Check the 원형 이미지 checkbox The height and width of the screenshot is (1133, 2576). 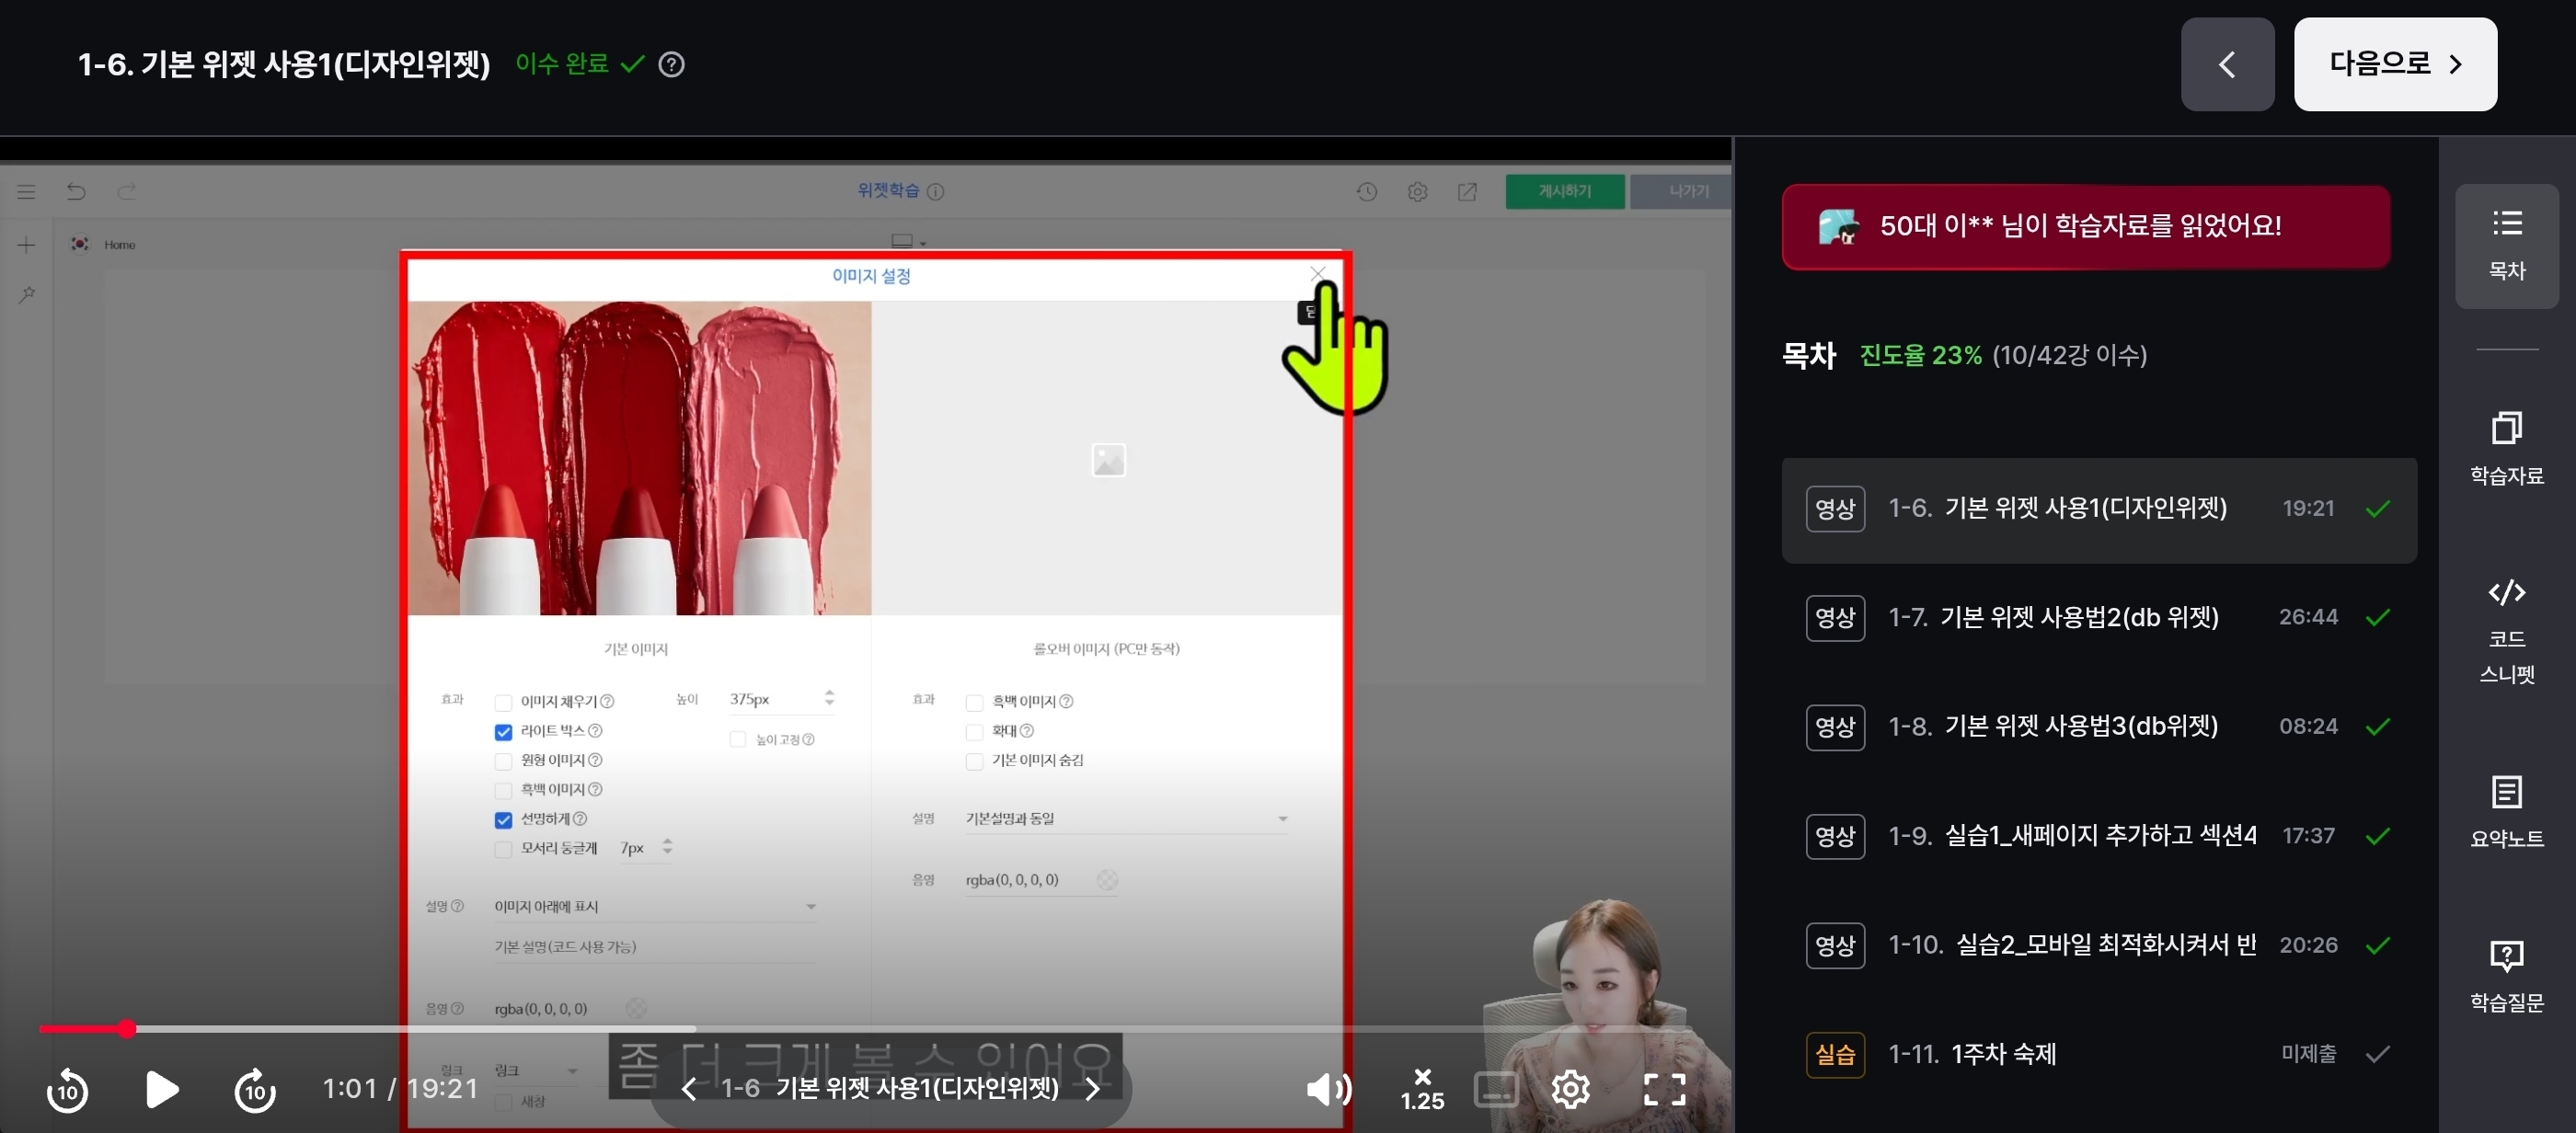503,761
